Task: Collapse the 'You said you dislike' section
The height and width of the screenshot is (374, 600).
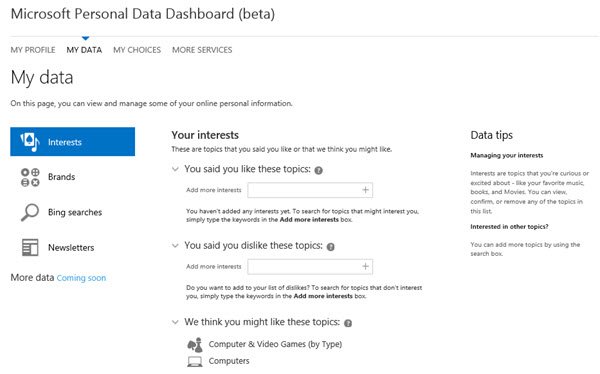Action: [175, 246]
